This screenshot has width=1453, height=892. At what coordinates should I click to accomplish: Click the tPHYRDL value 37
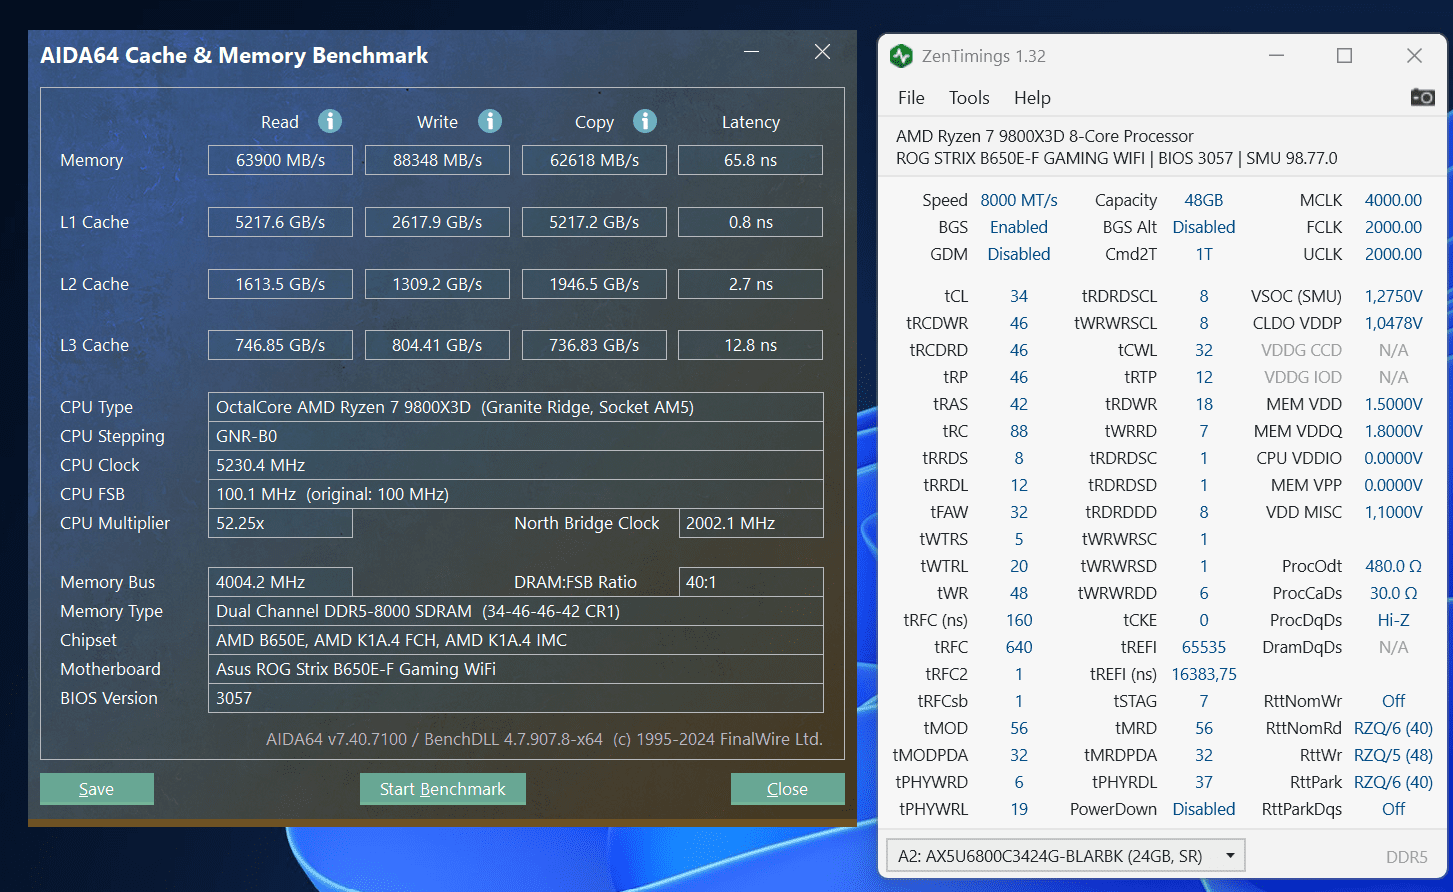[1204, 782]
